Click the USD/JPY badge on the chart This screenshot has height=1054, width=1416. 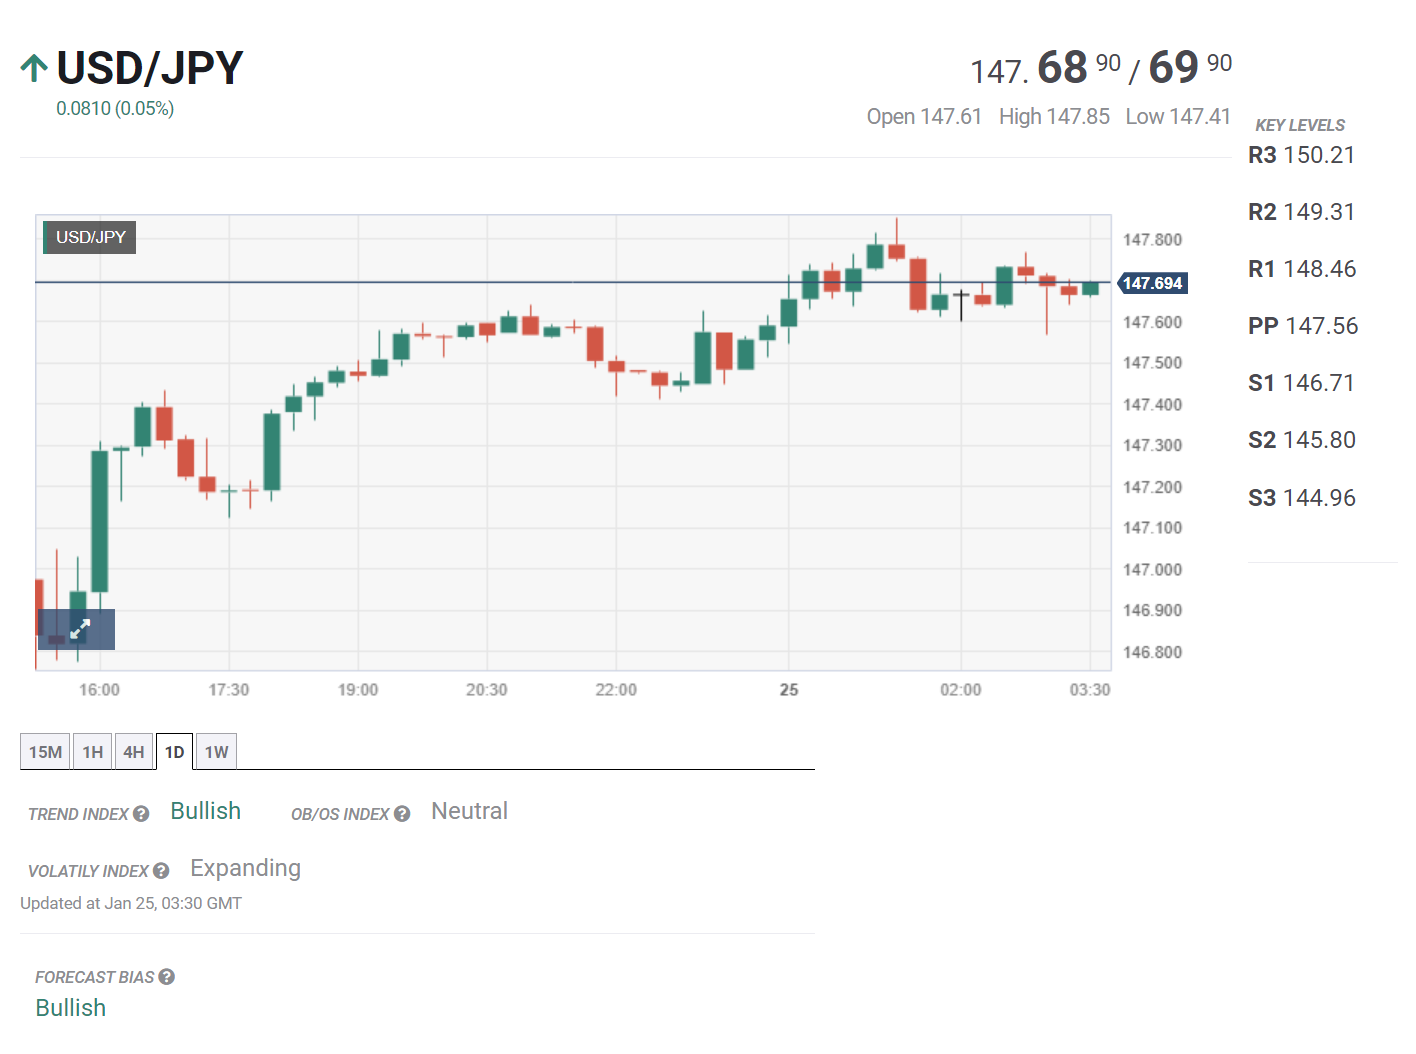[88, 237]
